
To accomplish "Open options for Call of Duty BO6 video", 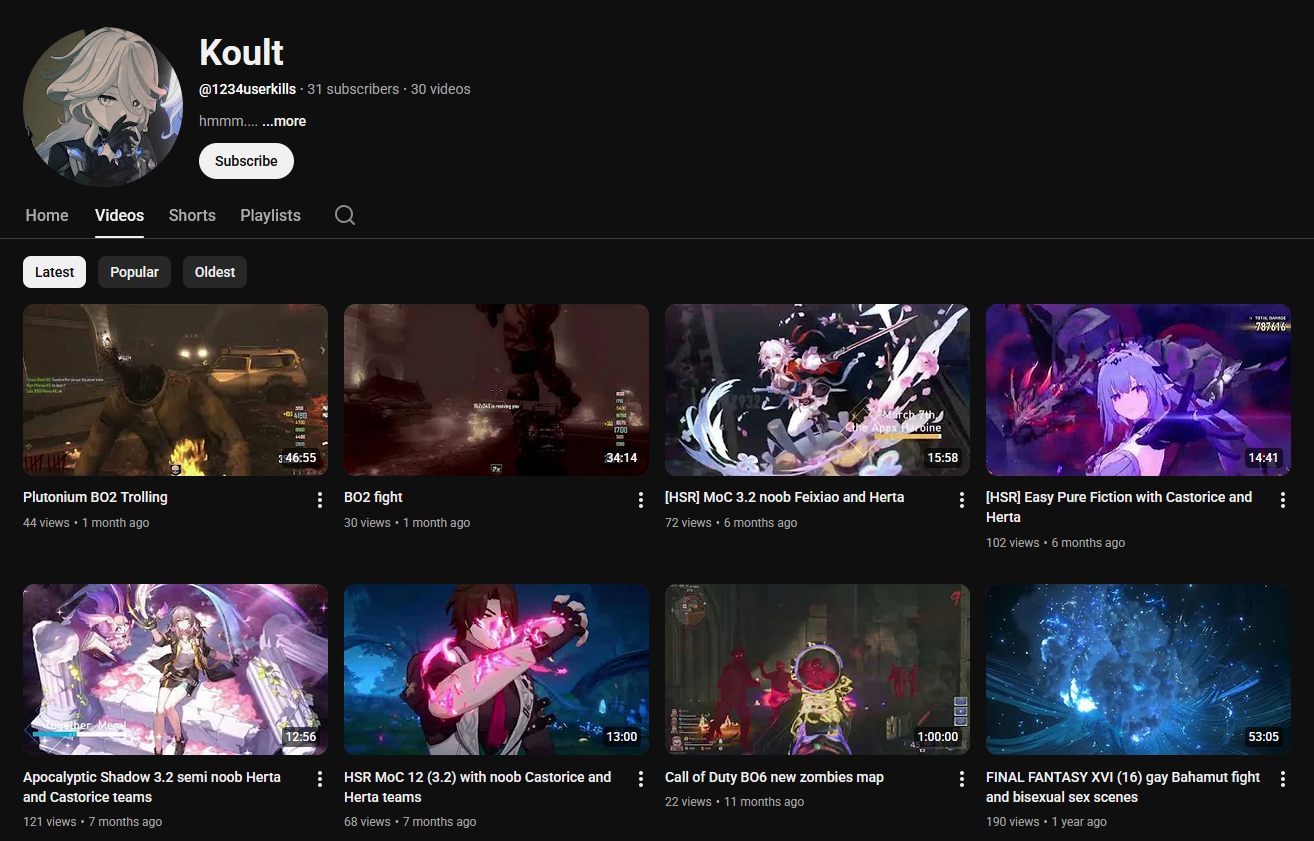I will (x=962, y=780).
